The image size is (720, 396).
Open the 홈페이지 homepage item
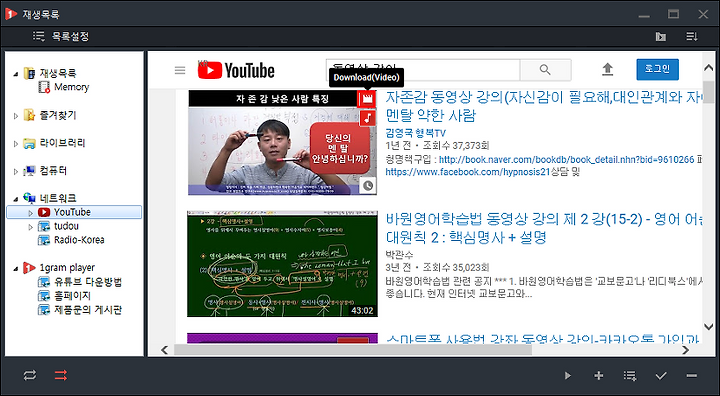64,296
